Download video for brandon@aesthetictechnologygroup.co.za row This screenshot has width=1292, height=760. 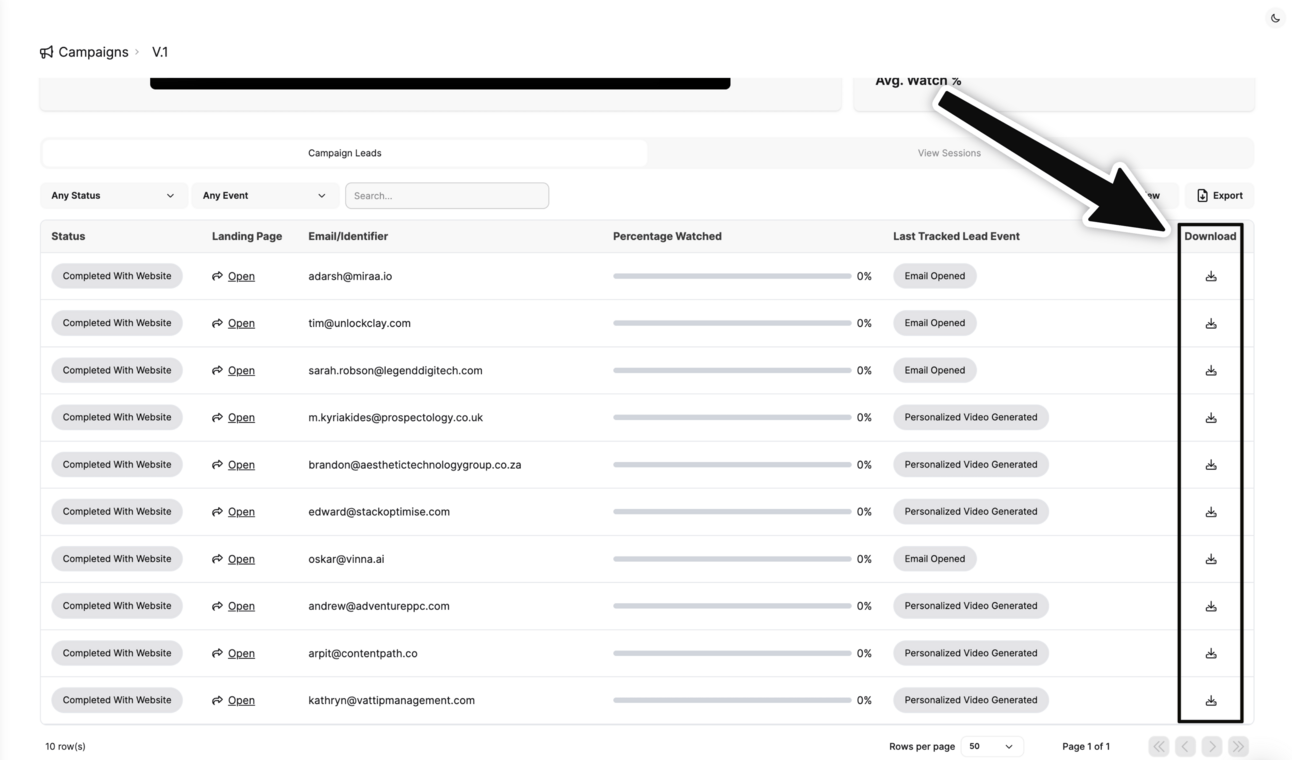(x=1210, y=465)
